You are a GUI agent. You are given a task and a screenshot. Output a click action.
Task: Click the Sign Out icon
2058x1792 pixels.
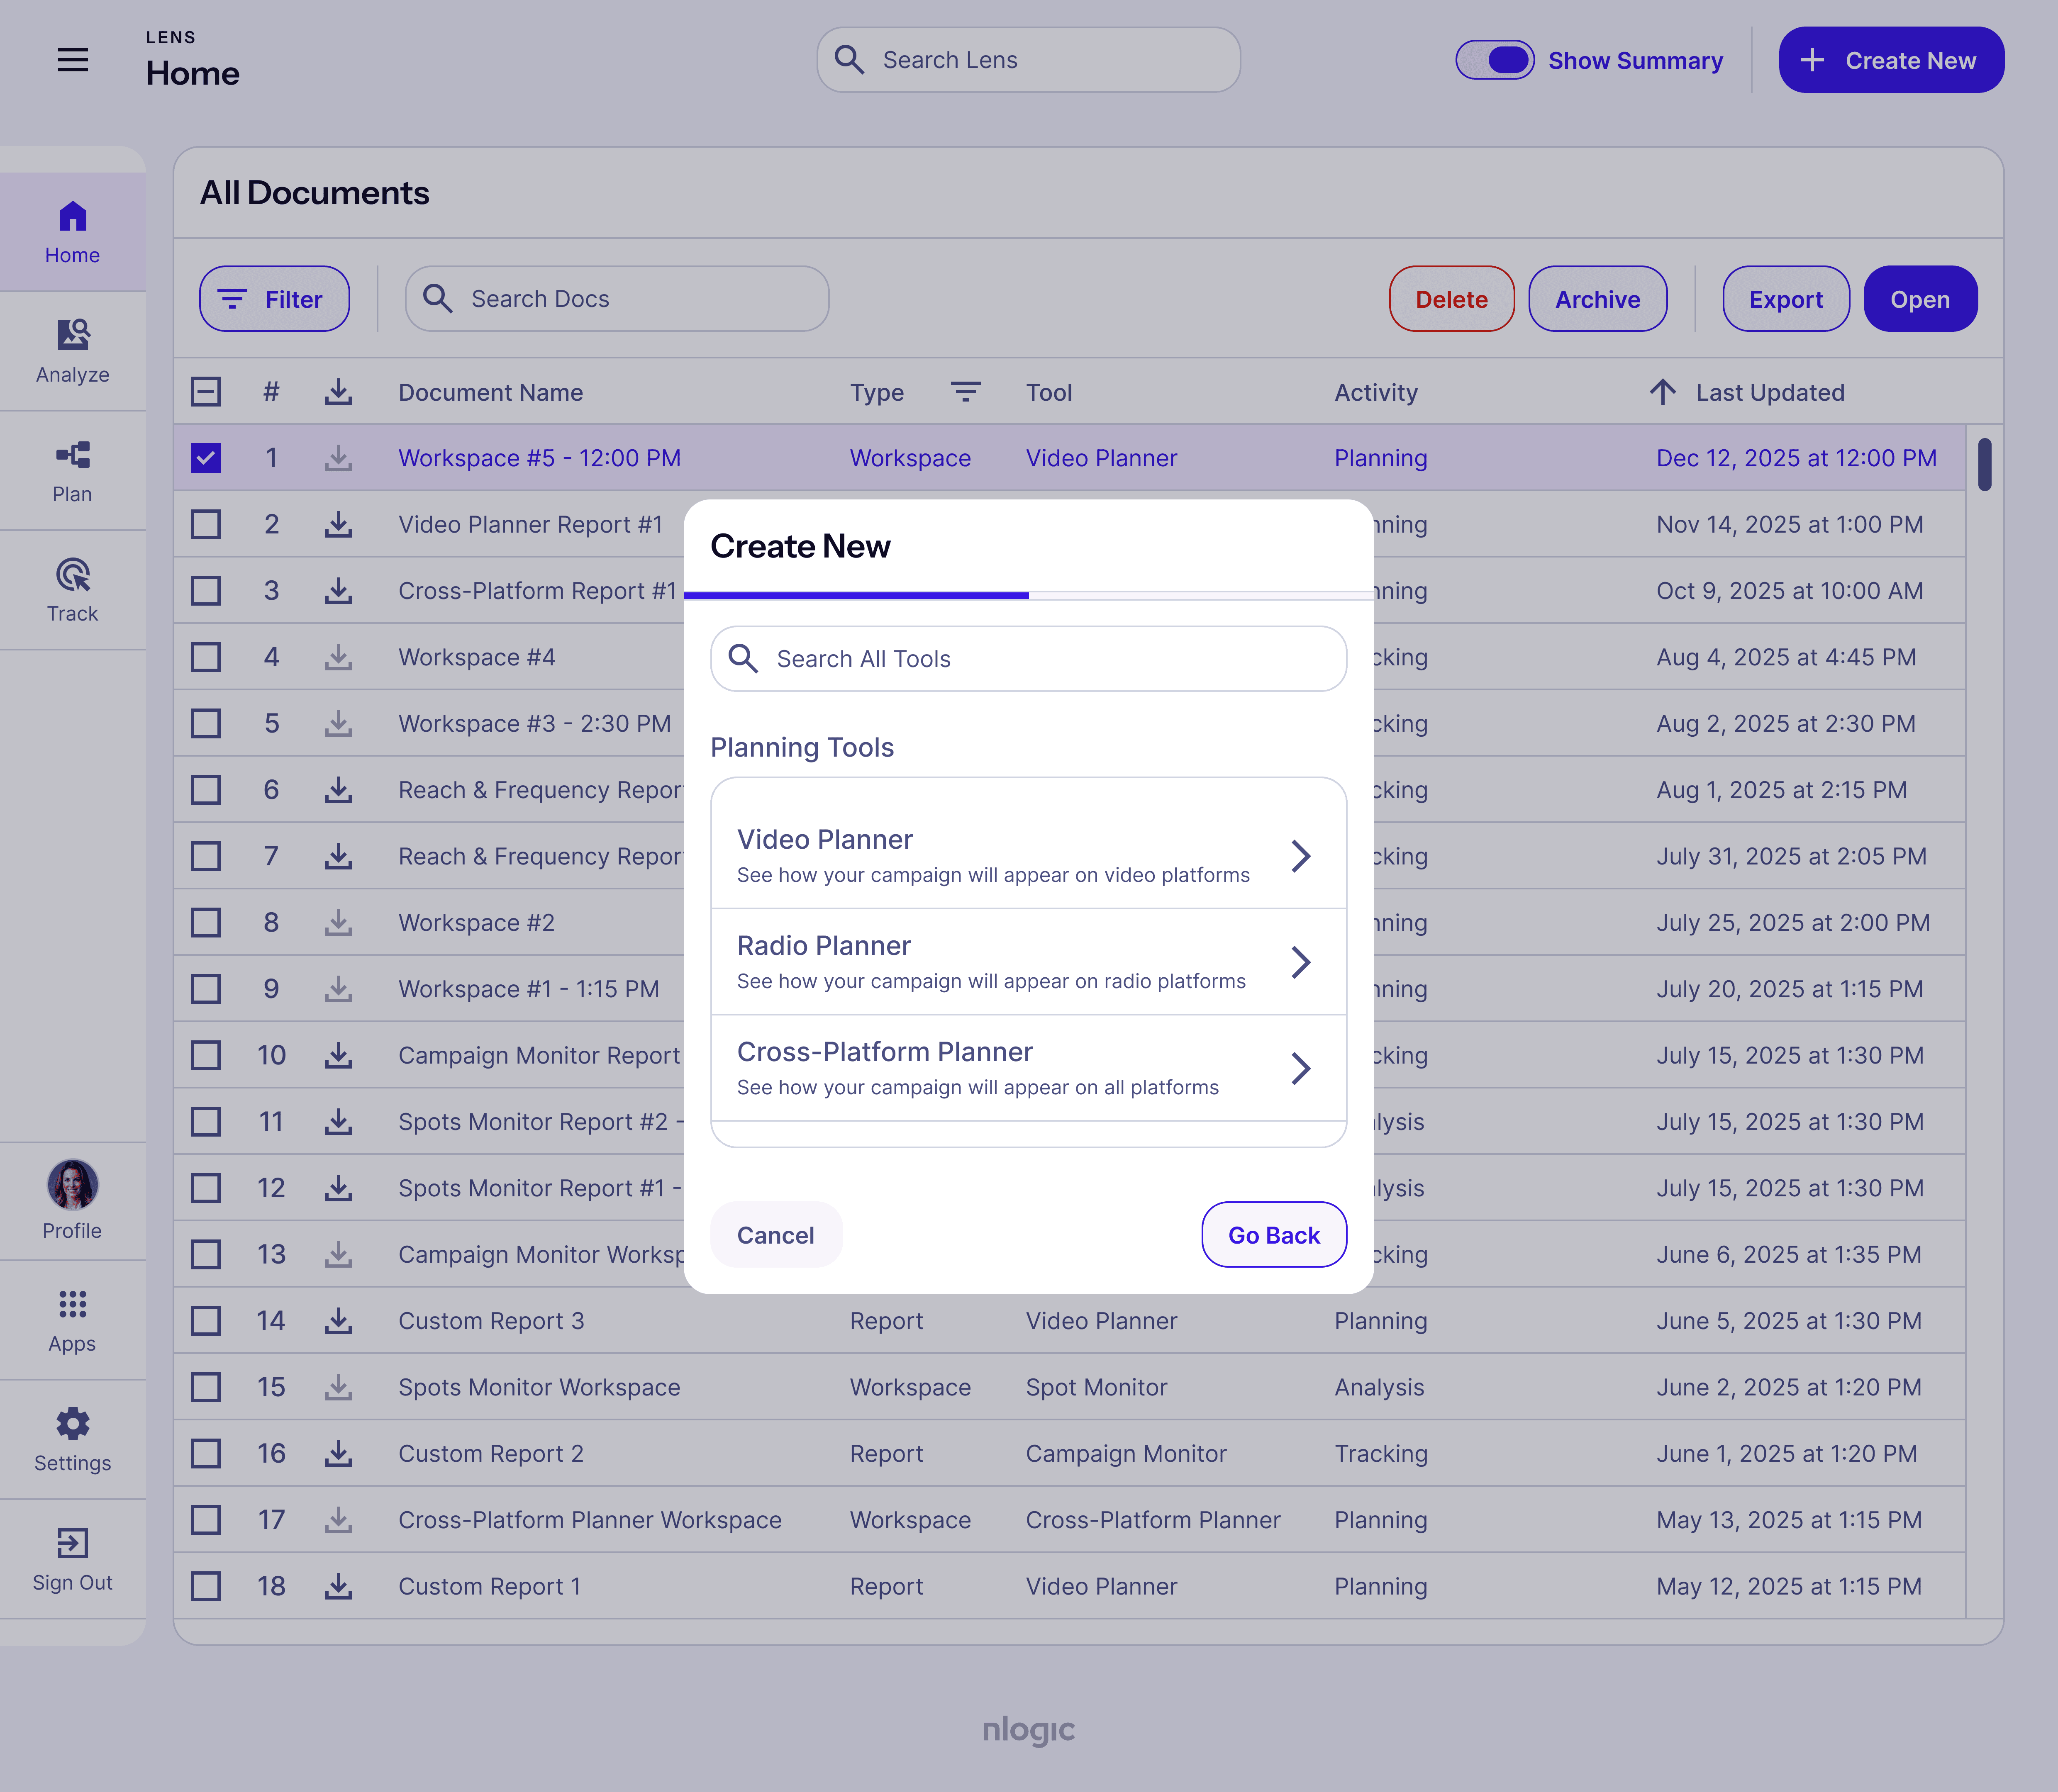pos(72,1543)
